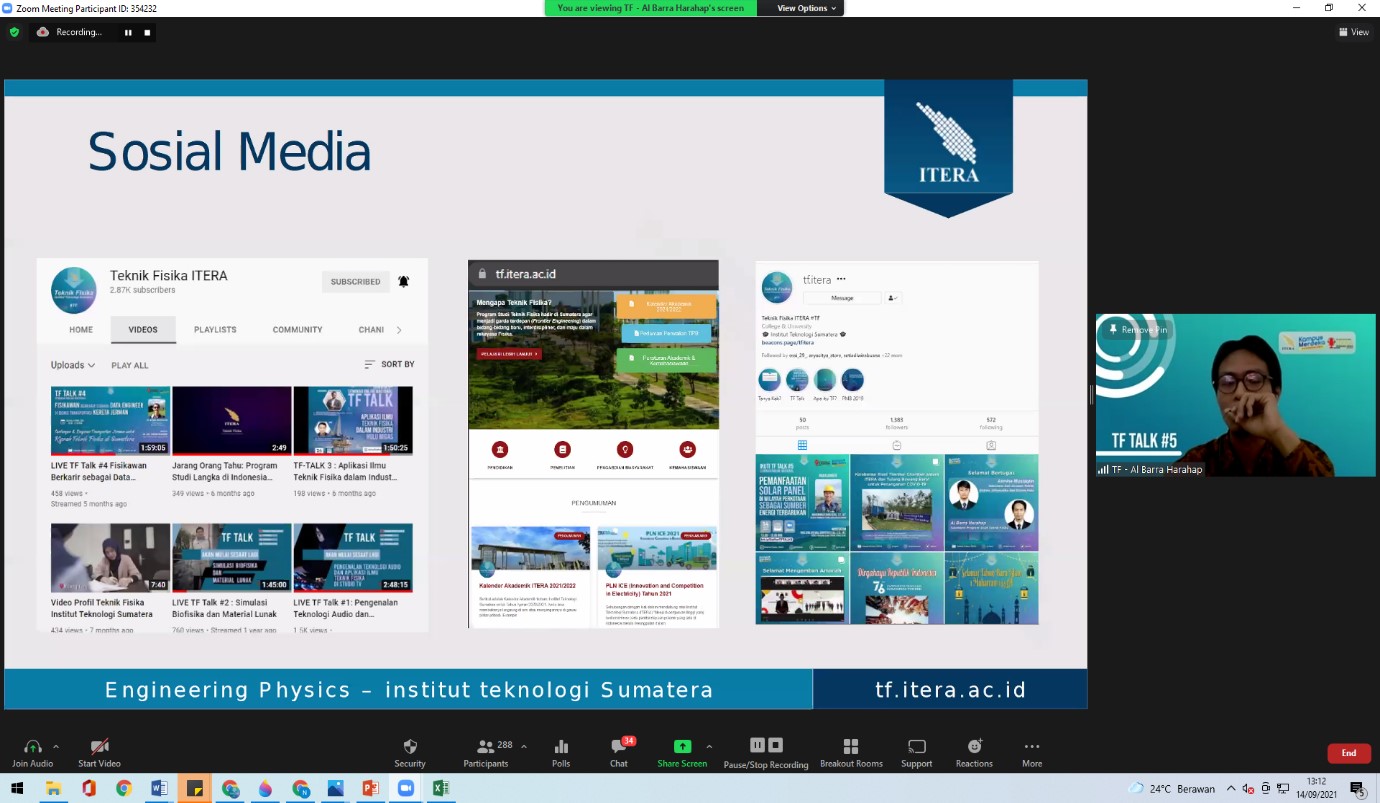Screen dimensions: 1380x803
Task: Select PLAYLISTS tab in shared YouTube page
Action: coord(215,330)
